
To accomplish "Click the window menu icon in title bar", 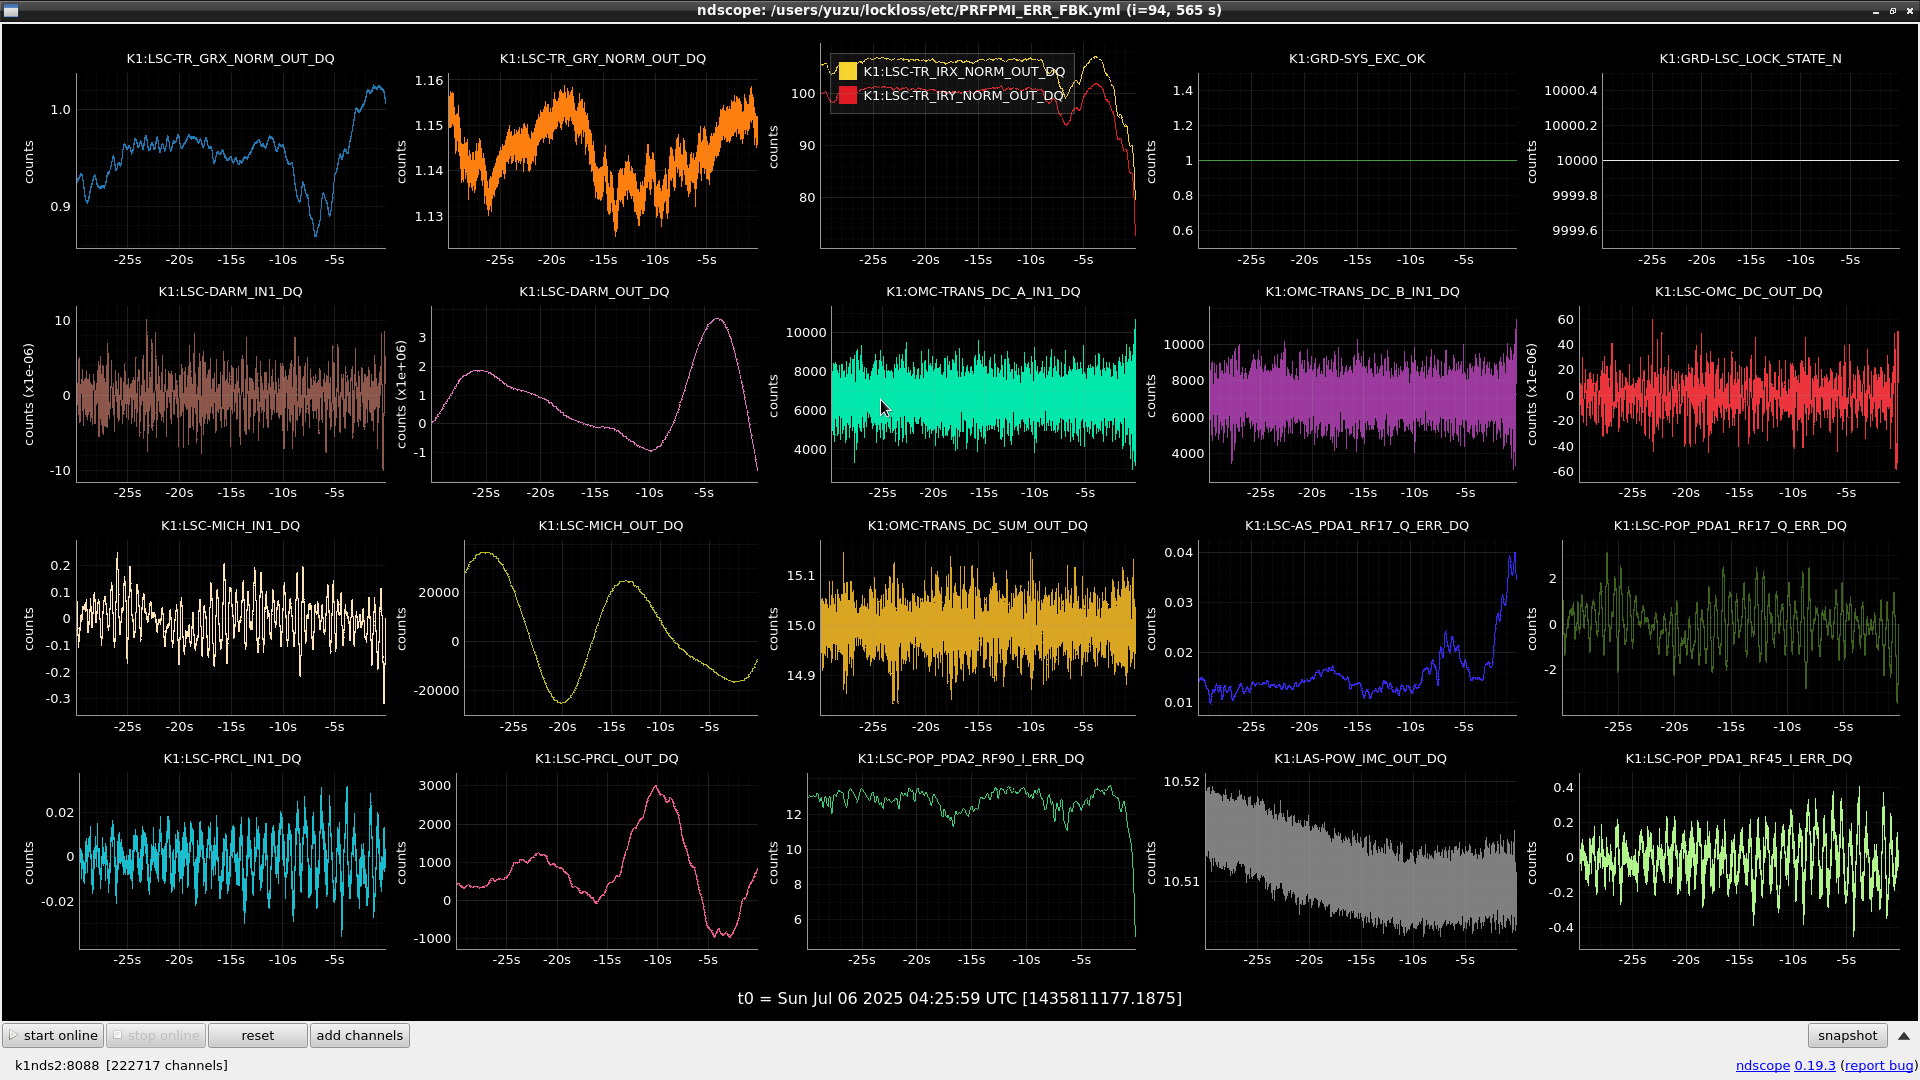I will click(x=9, y=10).
